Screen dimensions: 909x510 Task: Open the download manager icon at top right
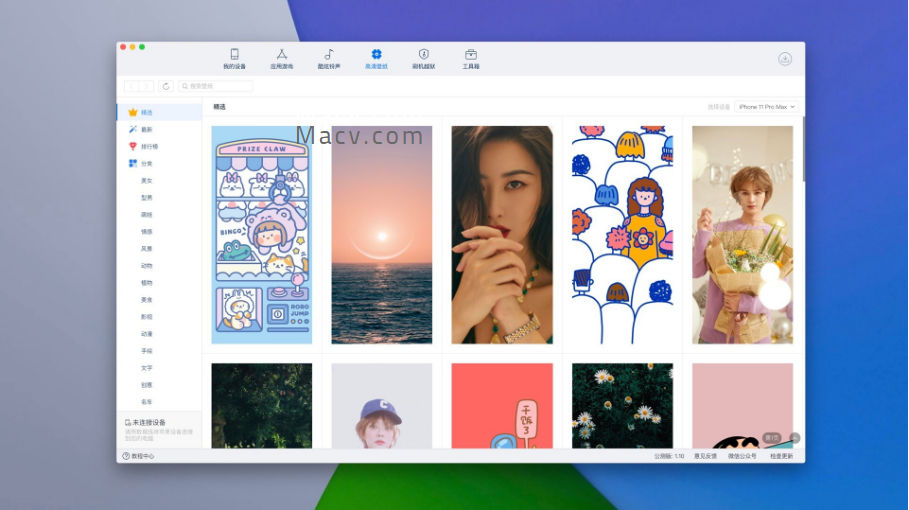(785, 59)
